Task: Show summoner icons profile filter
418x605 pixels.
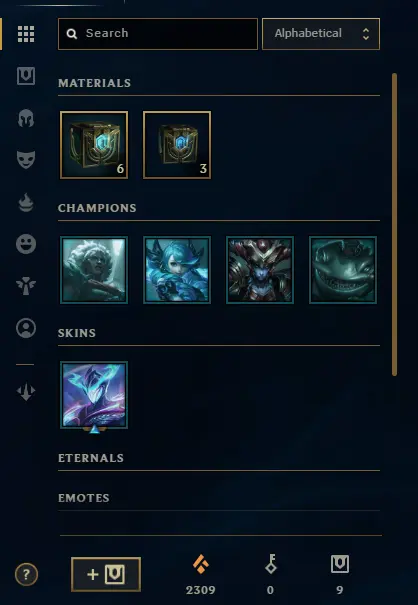Action: (x=26, y=328)
